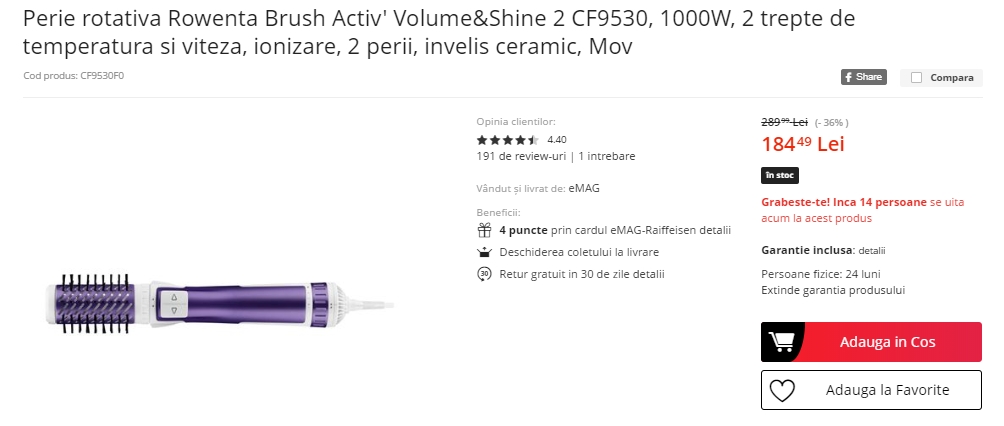Open detalii next to Garantie inclusa
The height and width of the screenshot is (426, 1004).
(872, 250)
